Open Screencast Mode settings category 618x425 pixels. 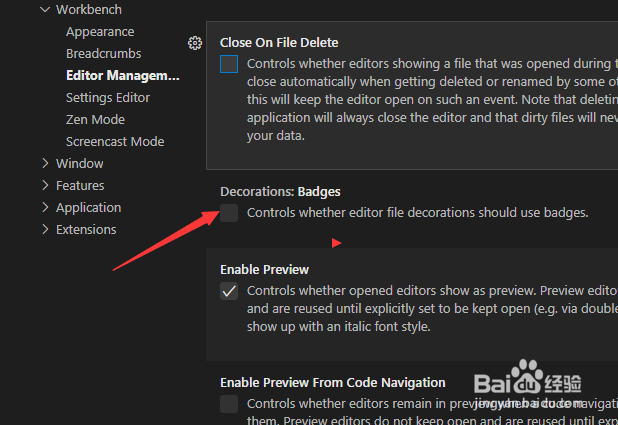(115, 142)
